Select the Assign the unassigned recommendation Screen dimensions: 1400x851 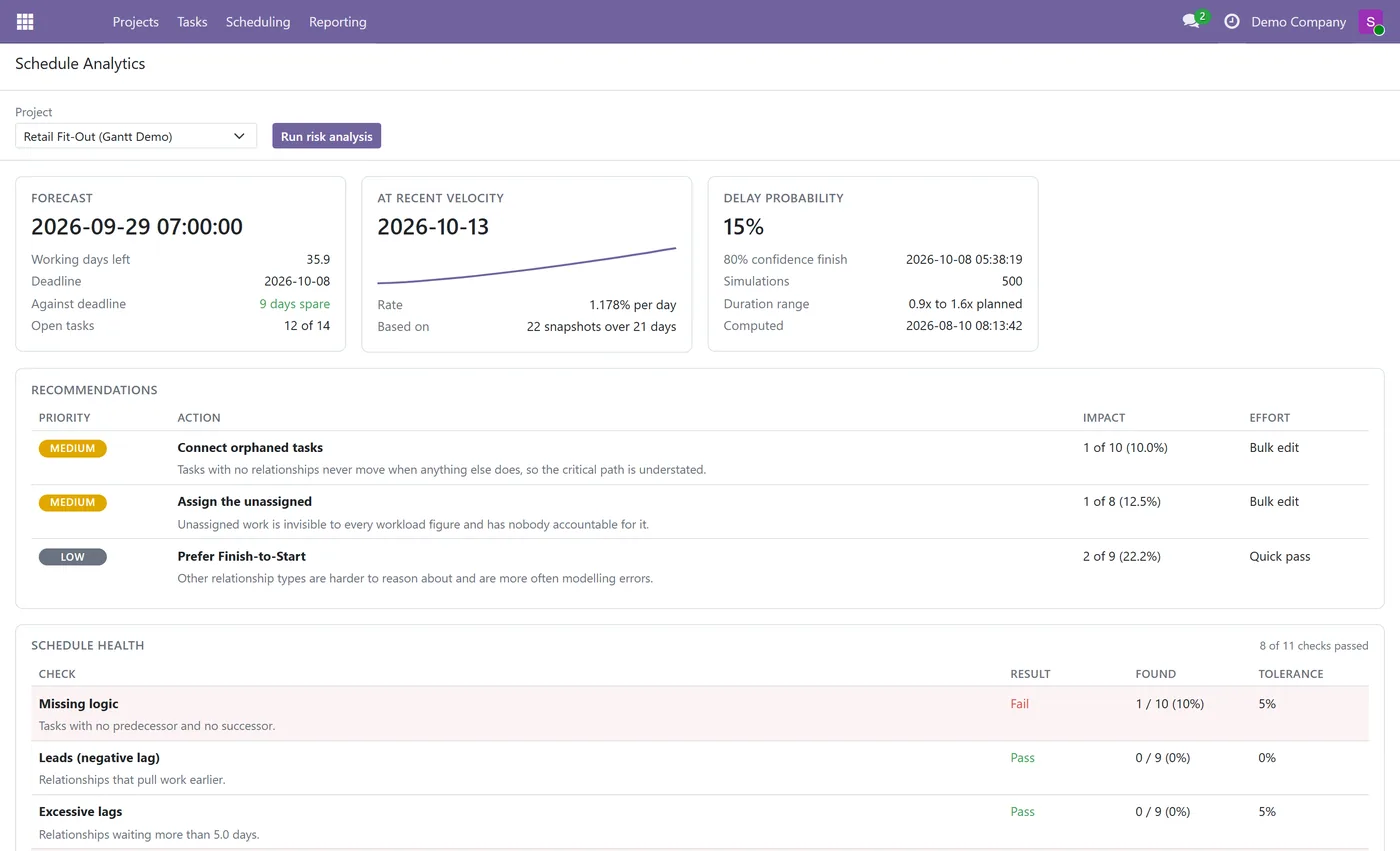coord(245,502)
